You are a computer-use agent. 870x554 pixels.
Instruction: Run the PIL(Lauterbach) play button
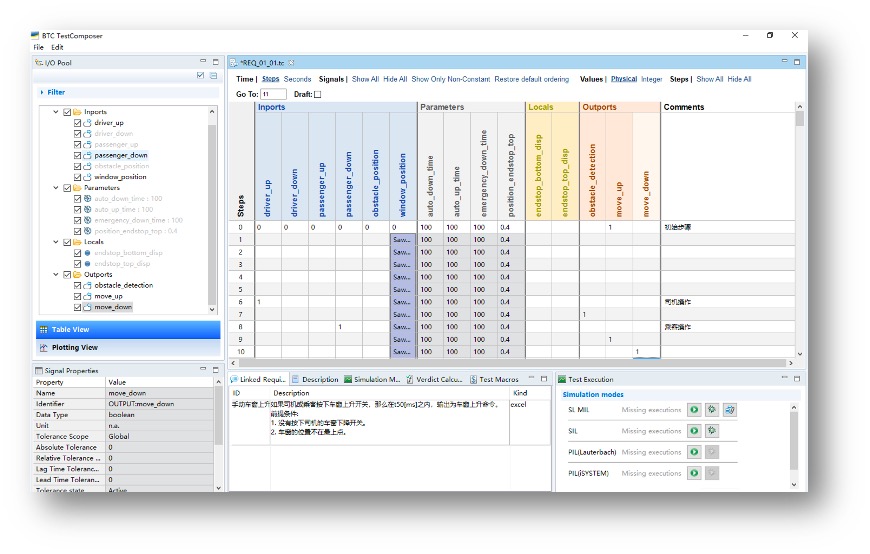[x=694, y=452]
